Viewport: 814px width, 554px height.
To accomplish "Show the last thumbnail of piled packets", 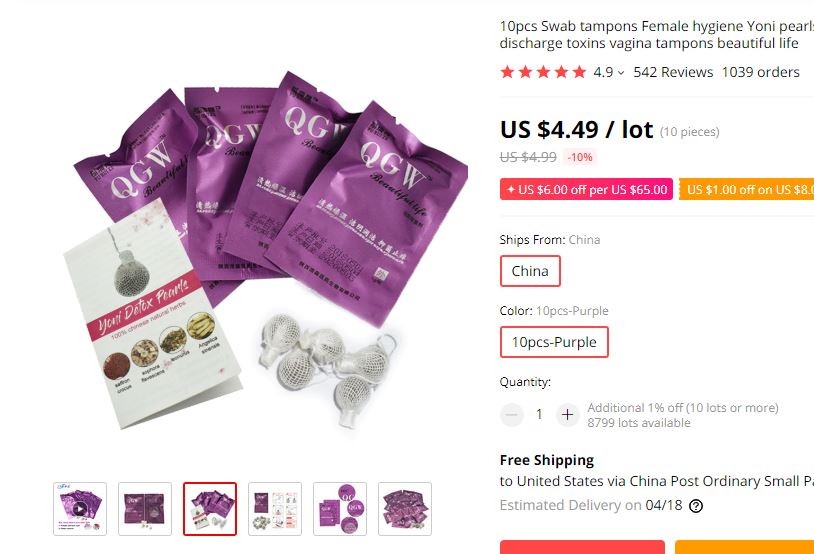I will [405, 509].
